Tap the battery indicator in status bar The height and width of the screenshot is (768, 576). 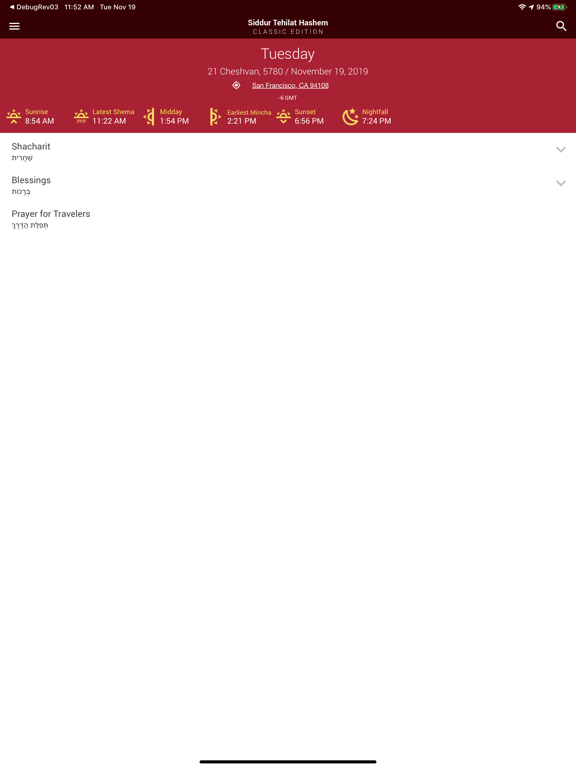tap(559, 7)
